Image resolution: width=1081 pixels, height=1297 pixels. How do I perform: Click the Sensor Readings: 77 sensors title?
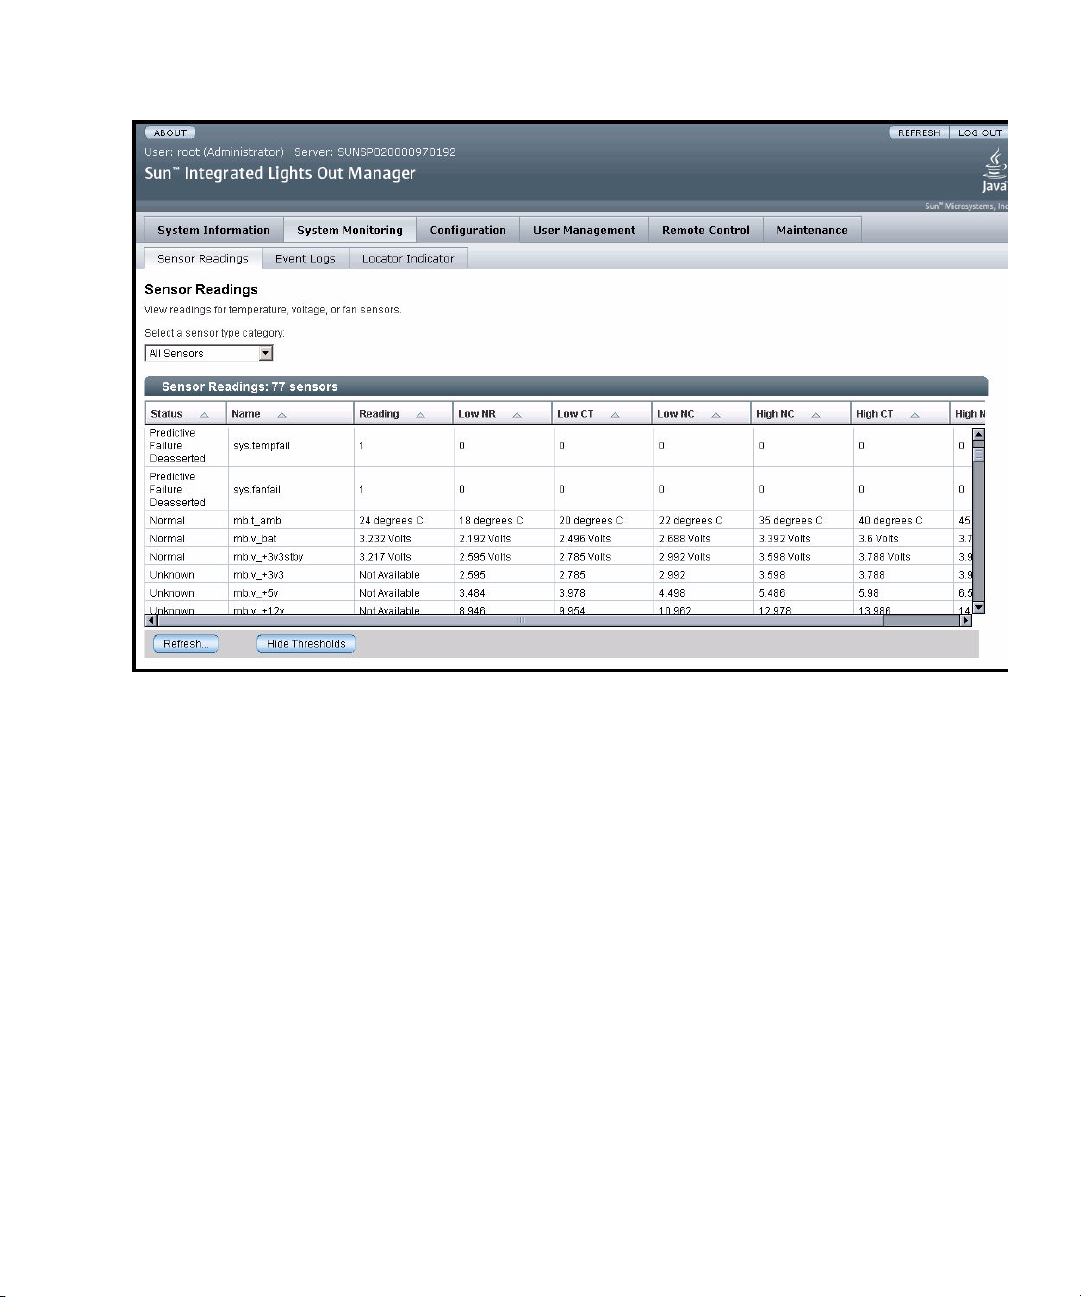[x=250, y=387]
